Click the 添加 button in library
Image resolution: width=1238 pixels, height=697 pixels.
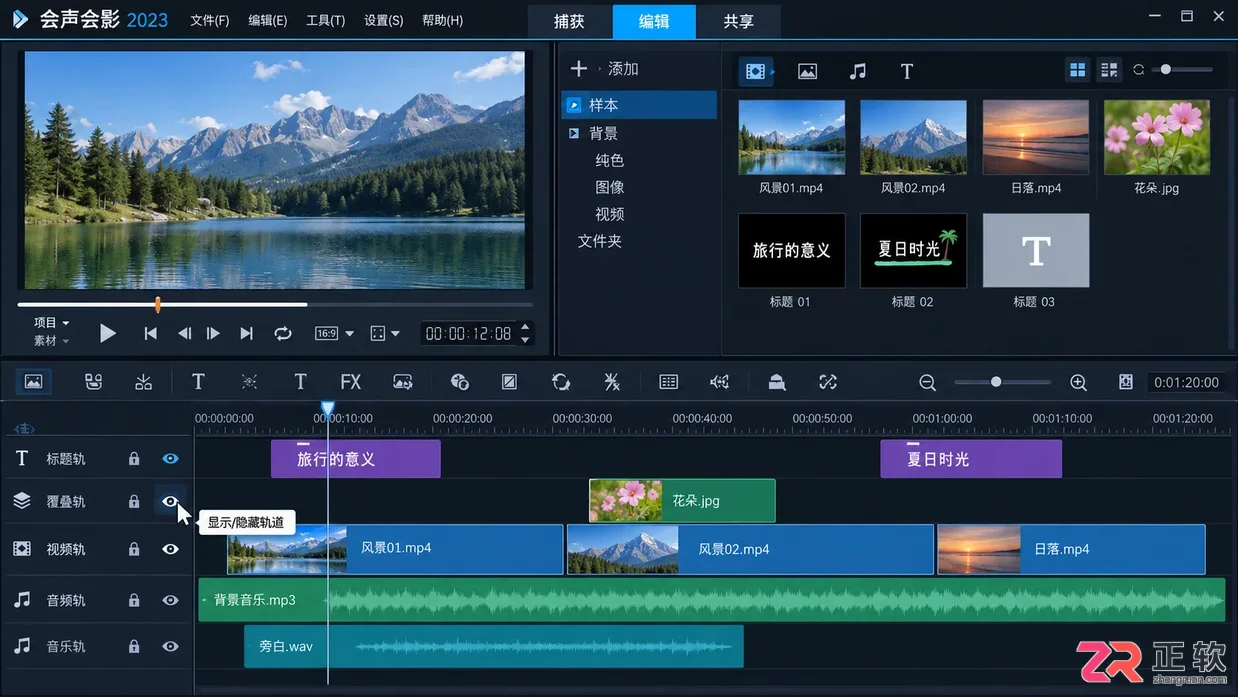(623, 68)
